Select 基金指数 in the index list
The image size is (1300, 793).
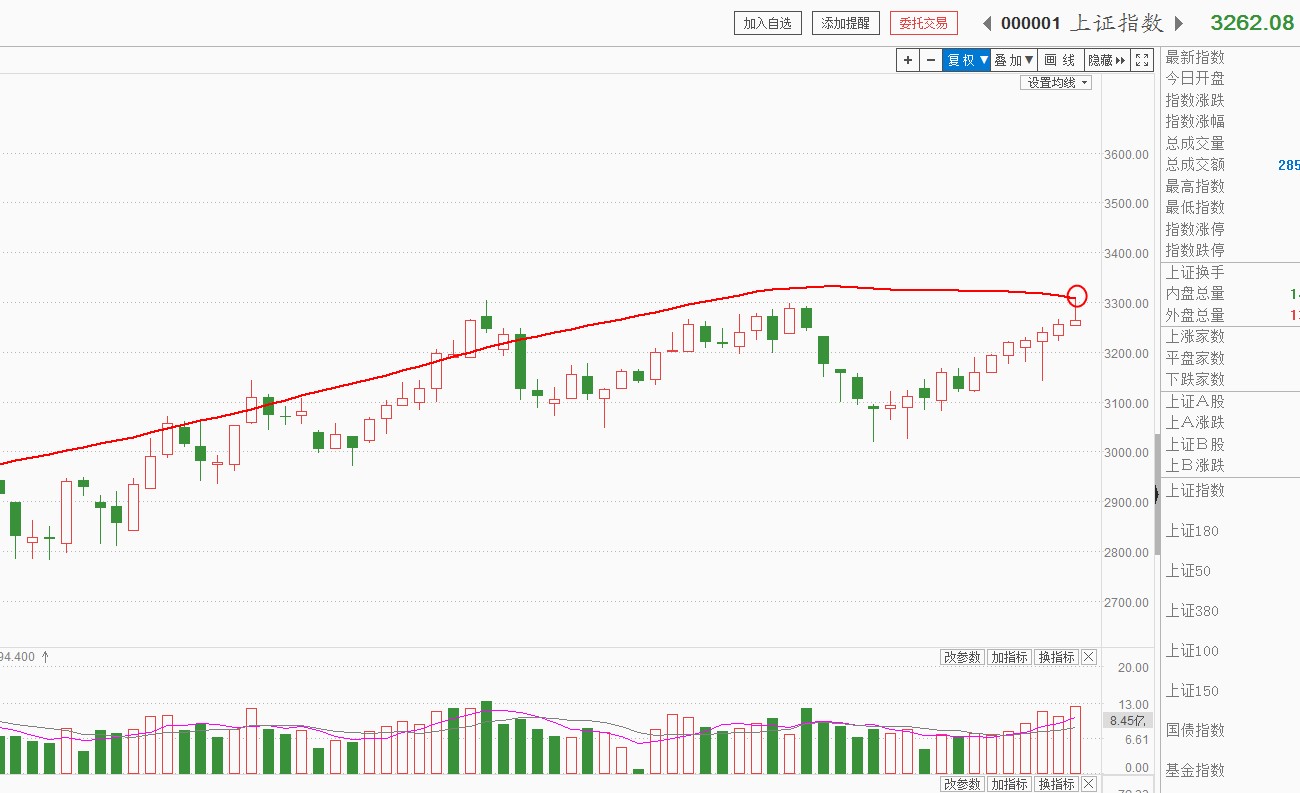click(x=1195, y=770)
